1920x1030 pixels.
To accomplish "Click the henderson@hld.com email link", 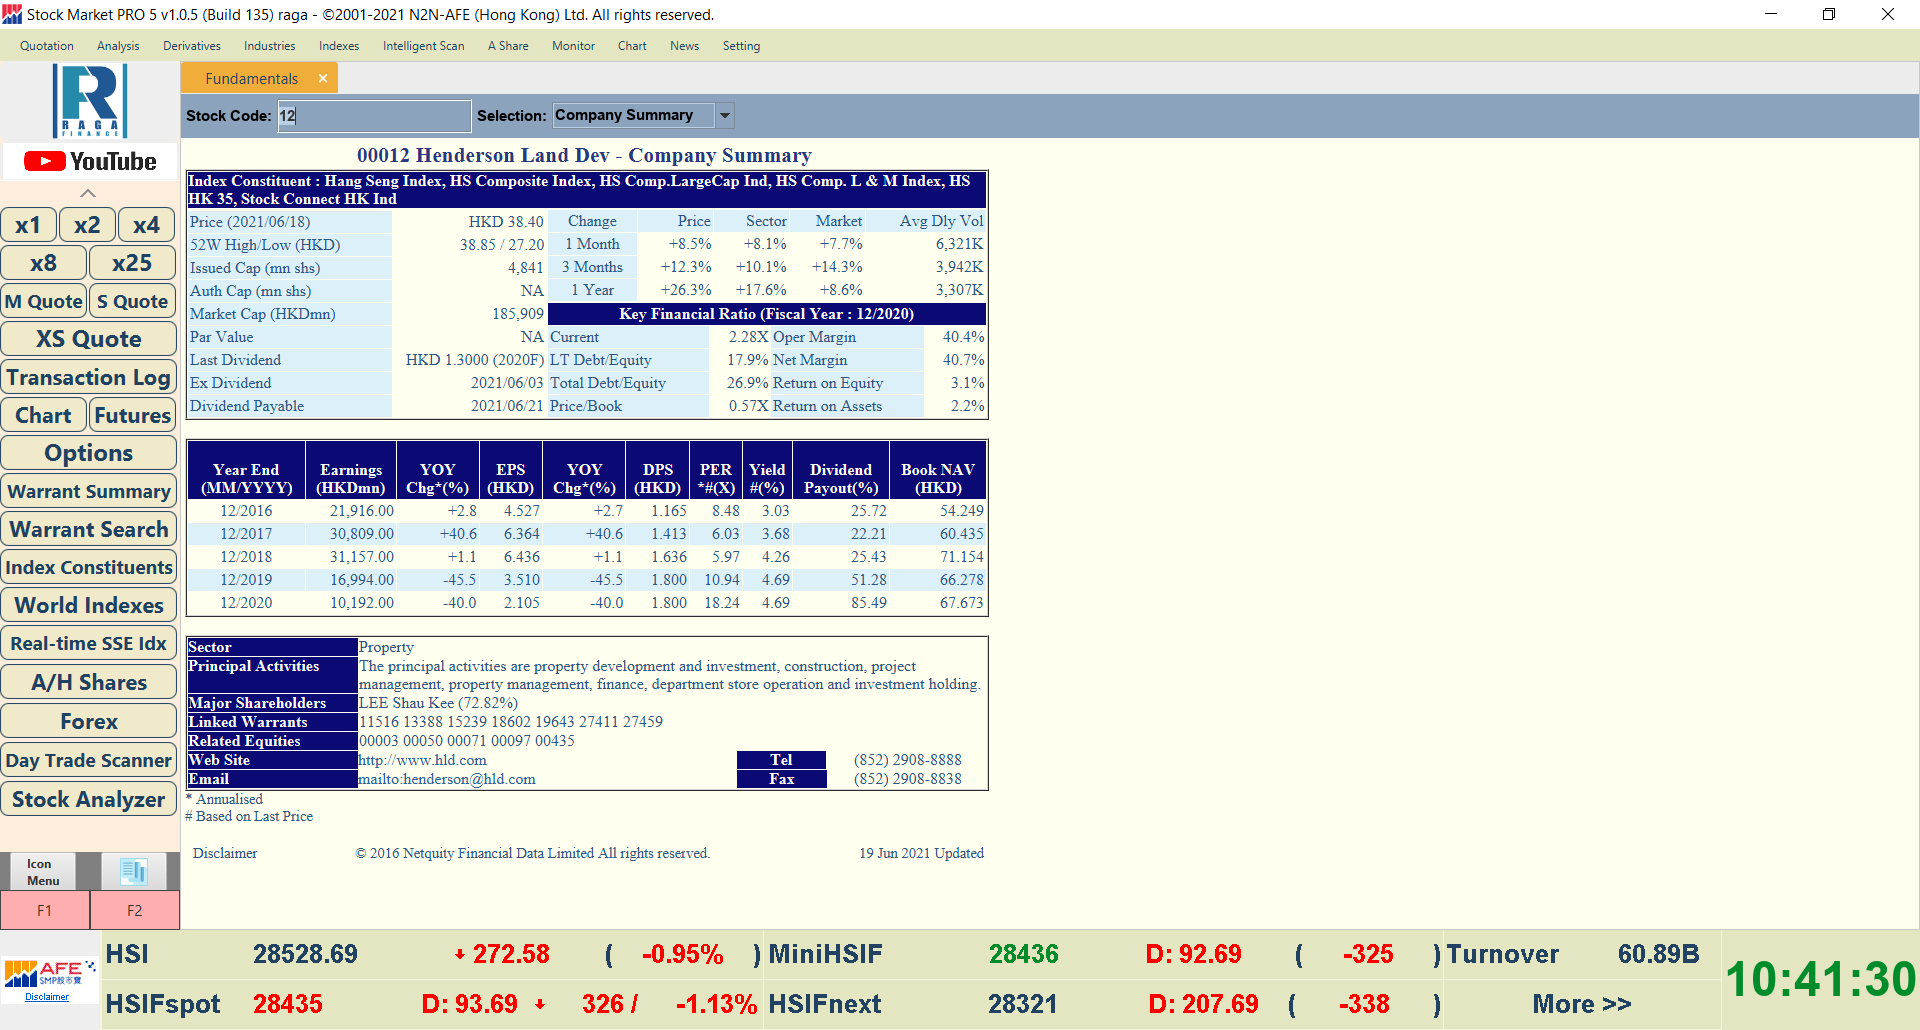I will 447,779.
